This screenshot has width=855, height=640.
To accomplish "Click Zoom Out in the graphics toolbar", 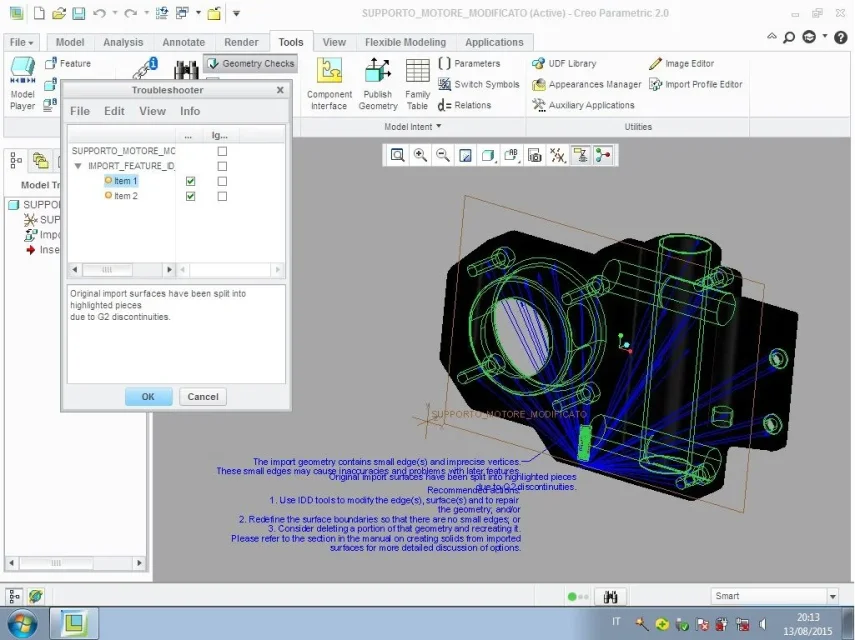I will click(443, 155).
